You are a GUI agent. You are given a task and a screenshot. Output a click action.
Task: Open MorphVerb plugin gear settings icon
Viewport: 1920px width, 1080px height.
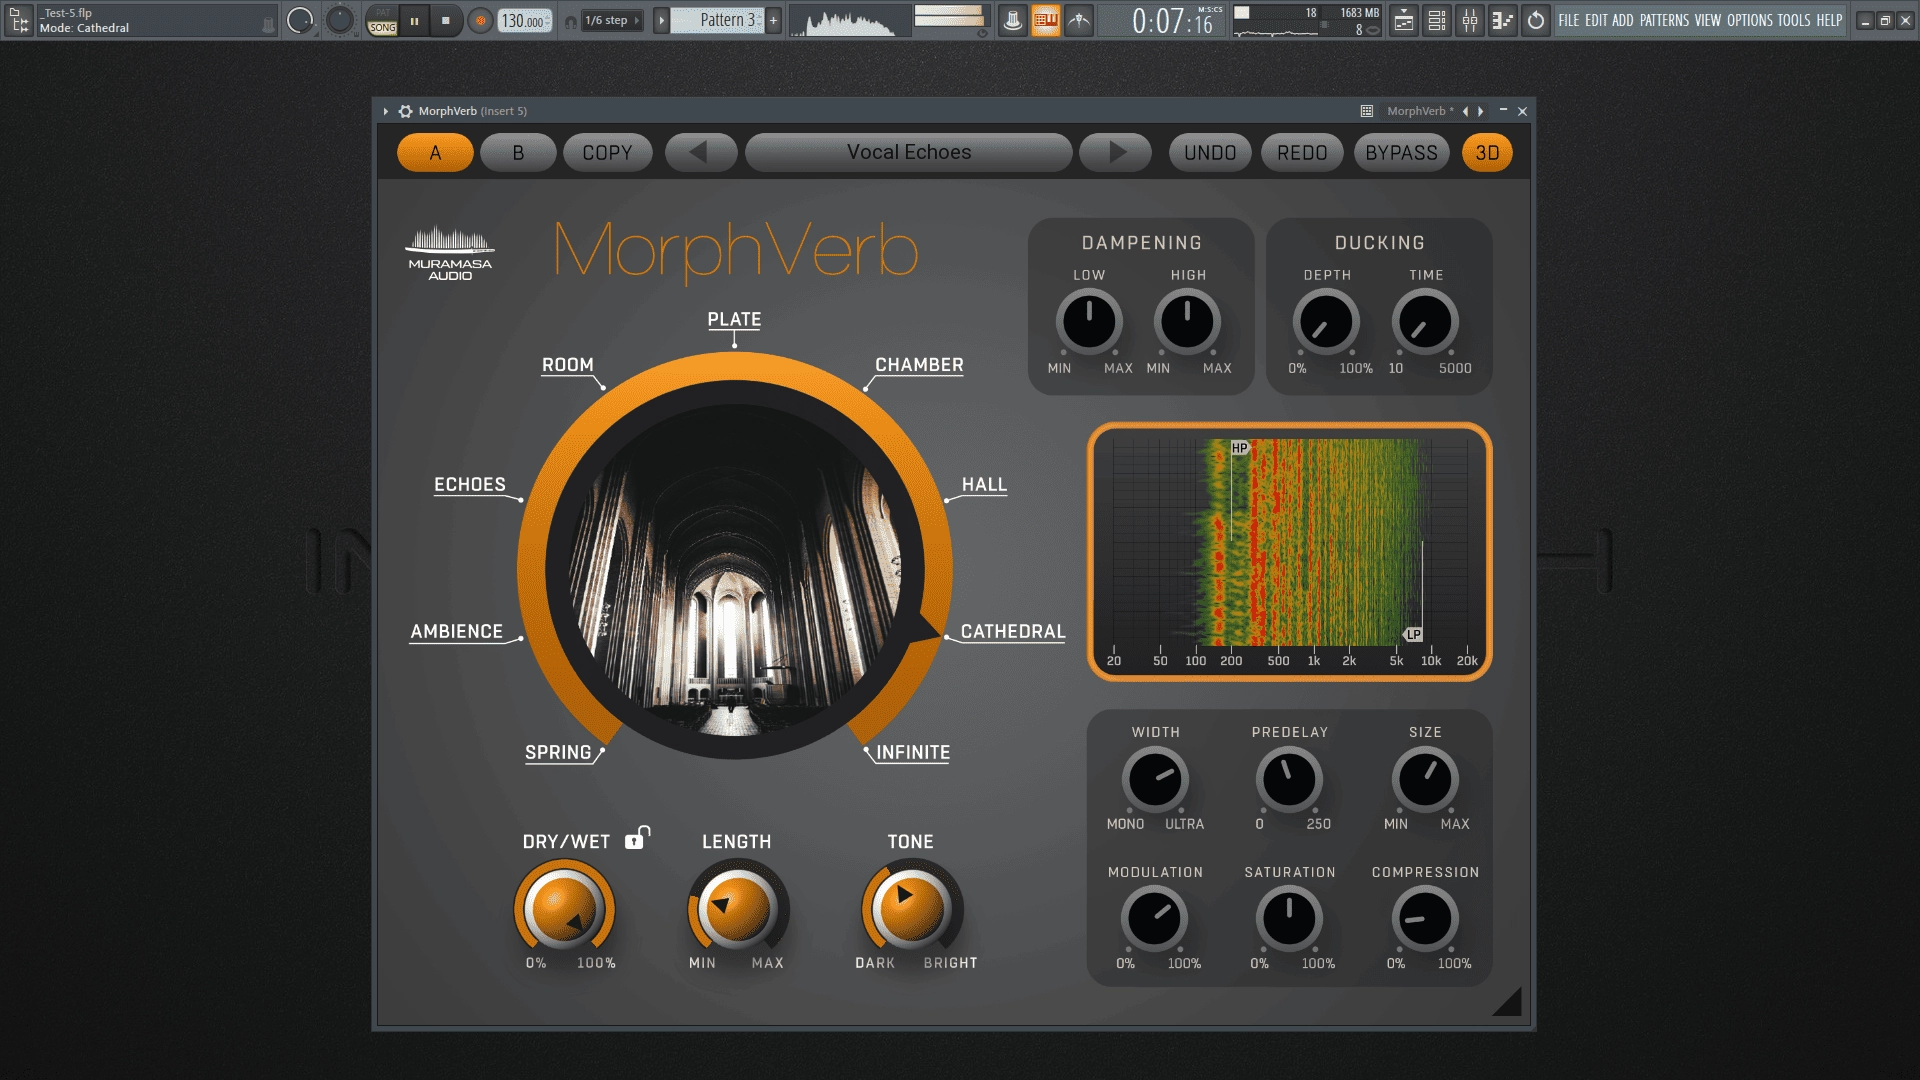[405, 111]
